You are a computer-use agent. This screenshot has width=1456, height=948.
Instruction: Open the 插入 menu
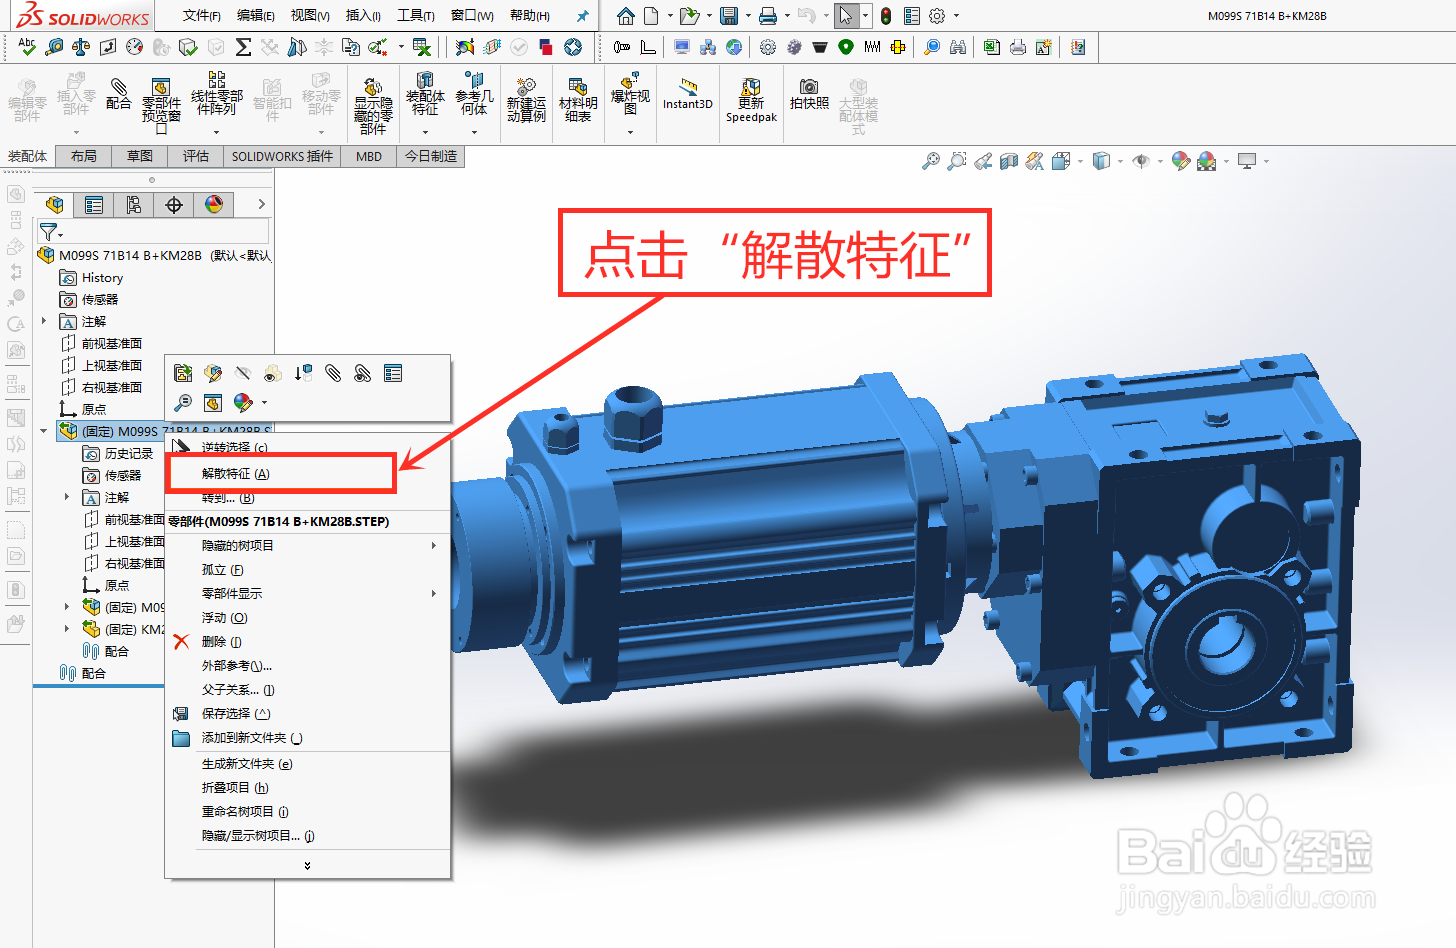[362, 16]
